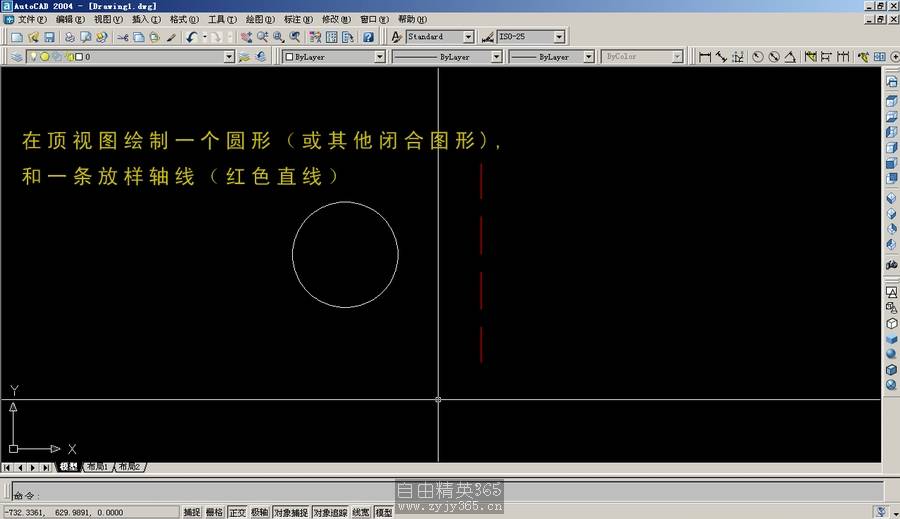Viewport: 900px width, 519px height.
Task: Open the ISO-25 dimension style dropdown
Action: (x=559, y=37)
